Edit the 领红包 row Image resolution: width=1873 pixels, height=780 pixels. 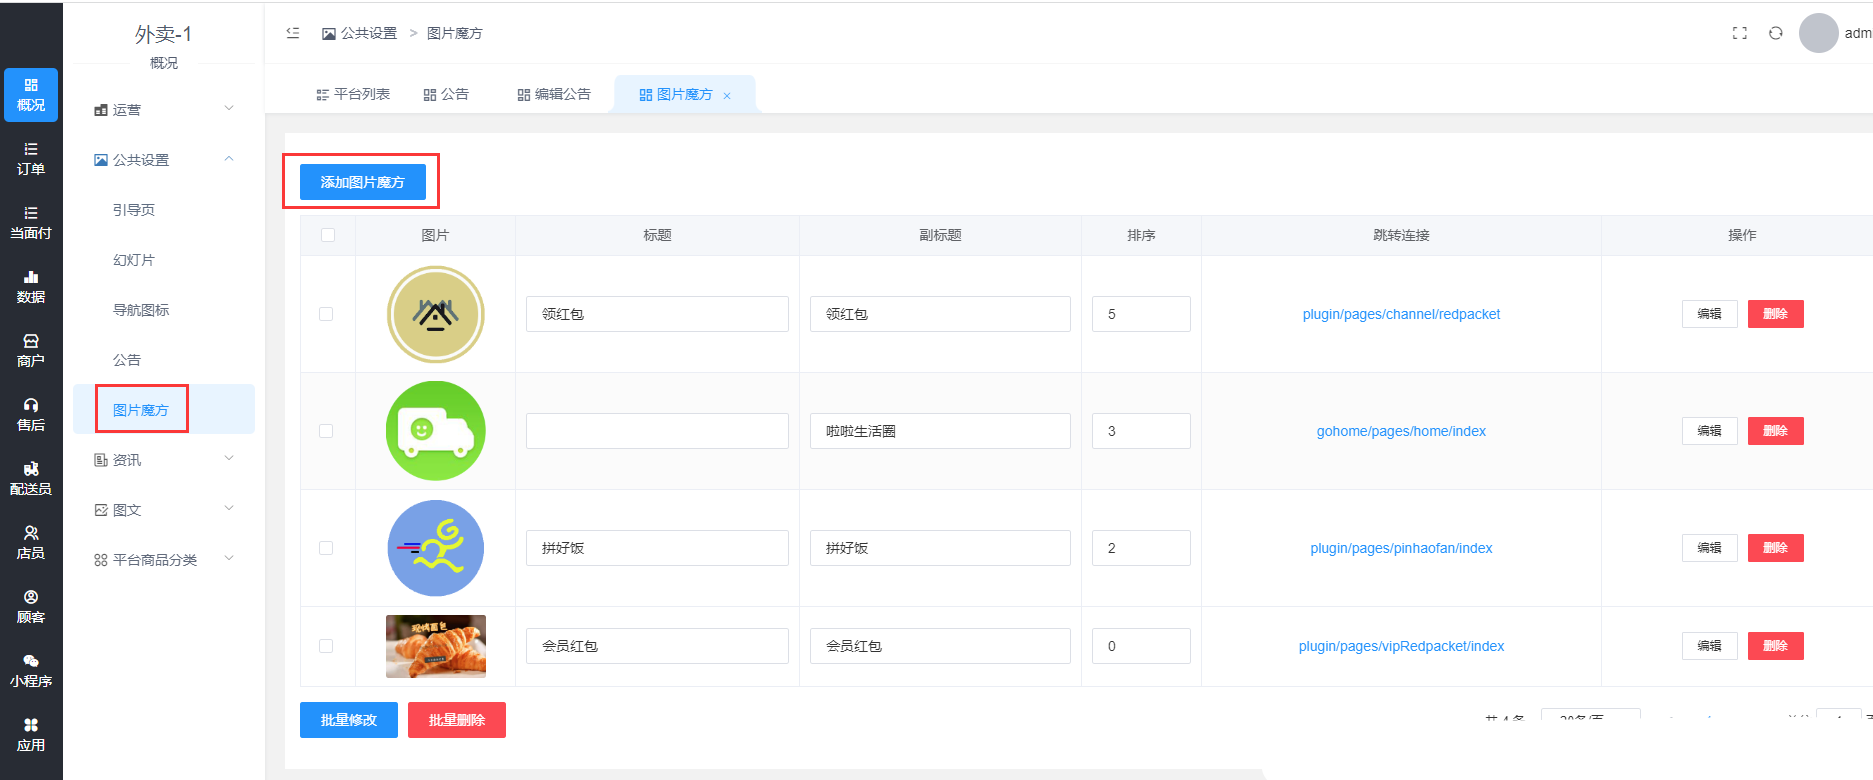(1710, 314)
